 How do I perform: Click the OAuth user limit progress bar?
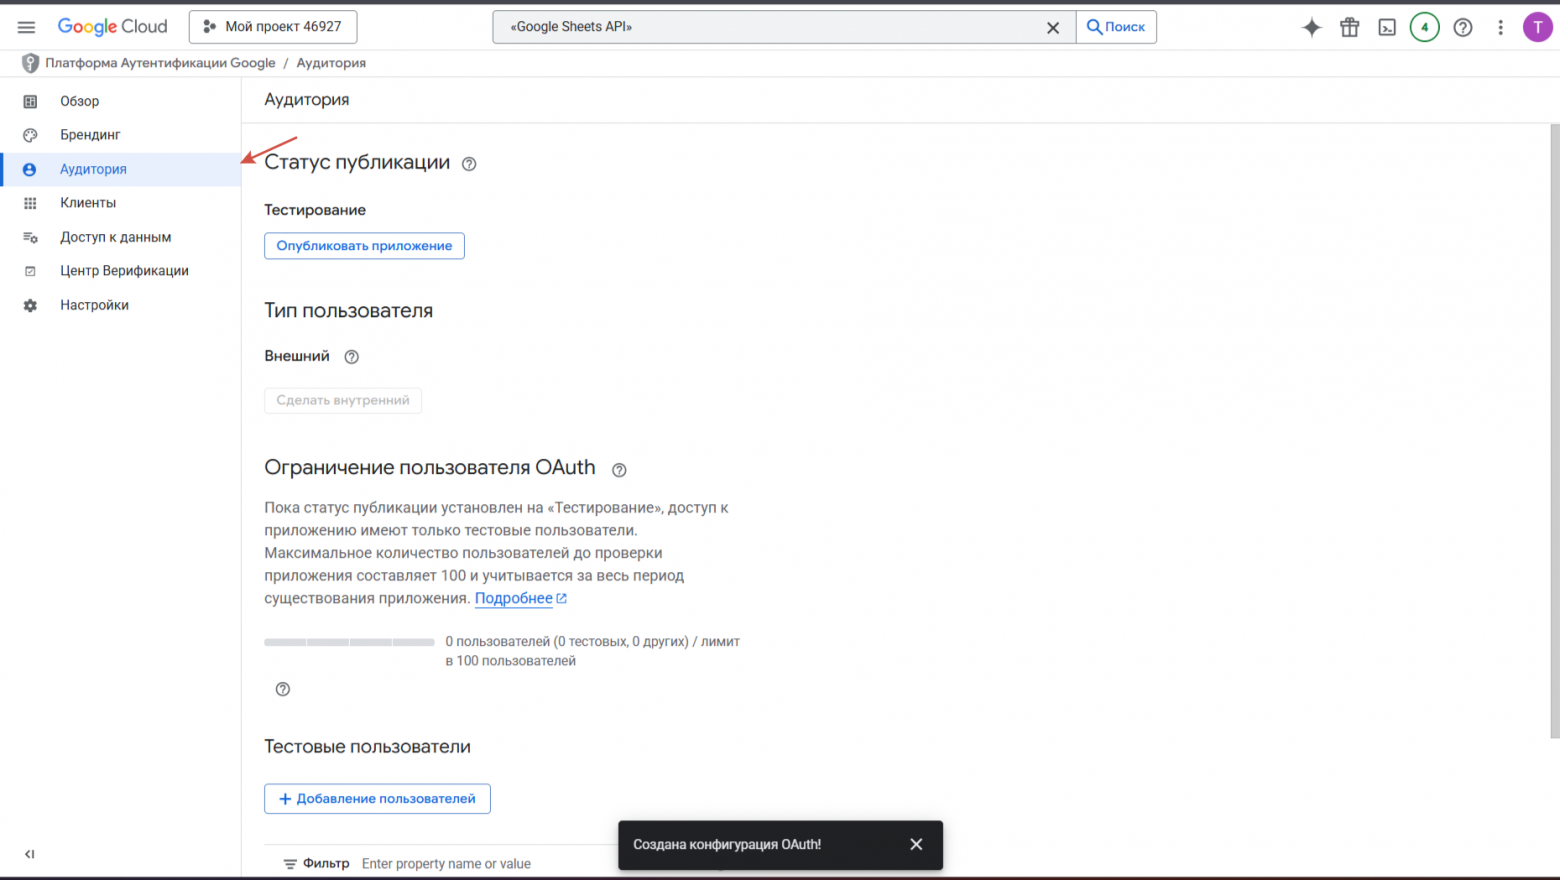pos(349,642)
